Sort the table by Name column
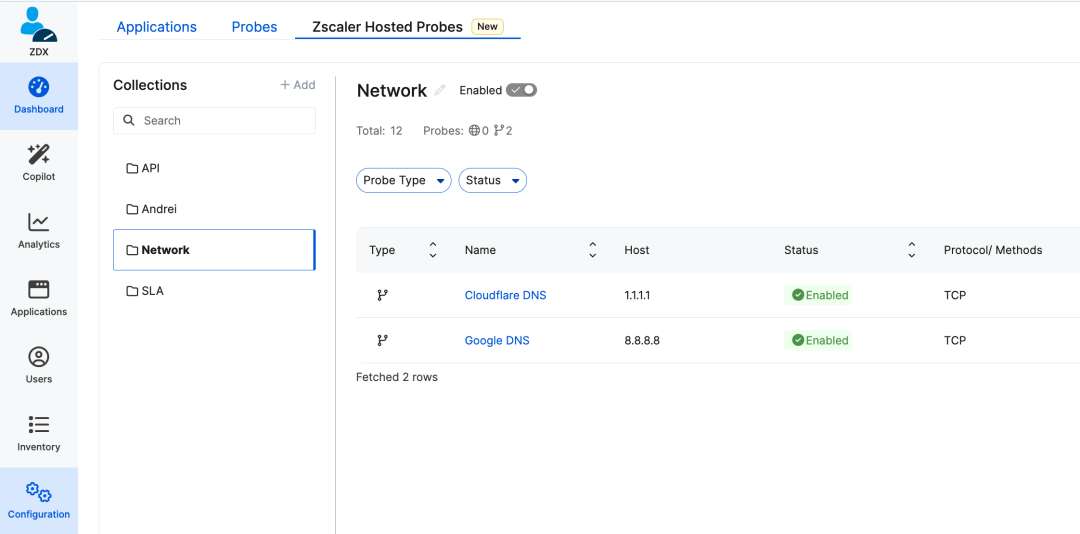 click(x=592, y=250)
